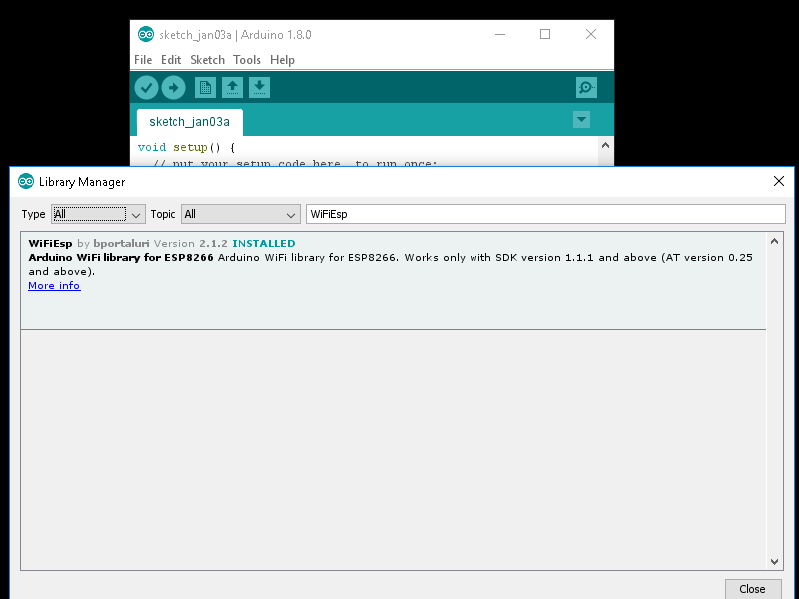Open the File menu

(x=143, y=60)
